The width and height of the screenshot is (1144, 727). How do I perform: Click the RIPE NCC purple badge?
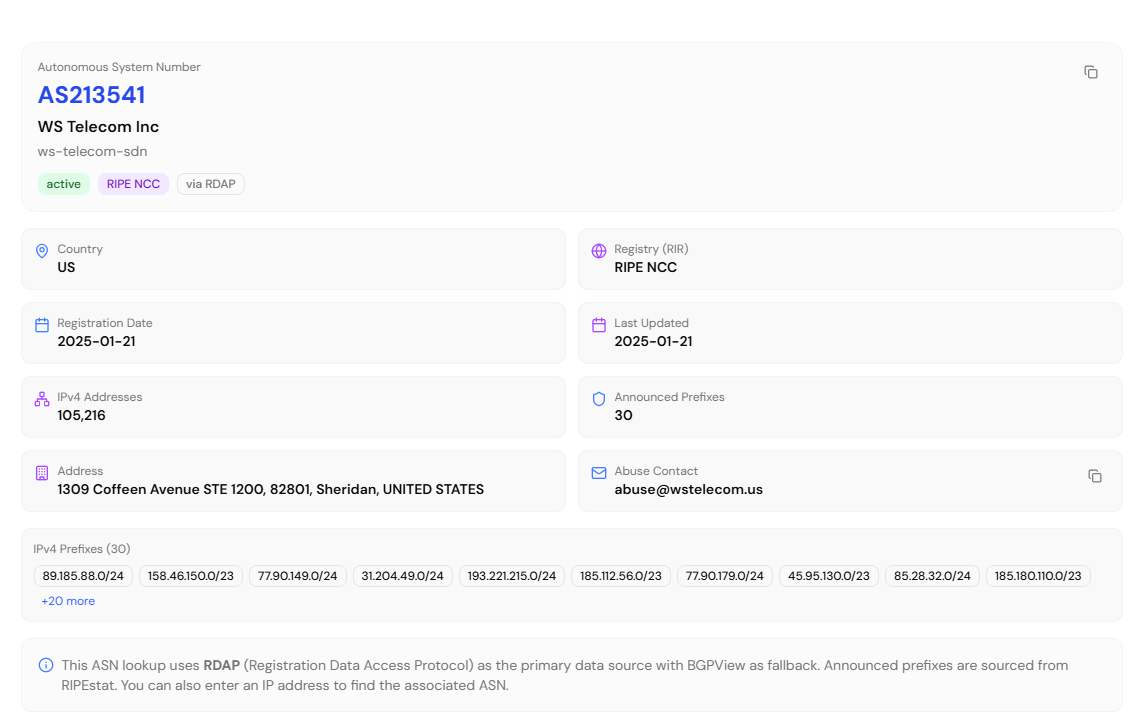[134, 184]
